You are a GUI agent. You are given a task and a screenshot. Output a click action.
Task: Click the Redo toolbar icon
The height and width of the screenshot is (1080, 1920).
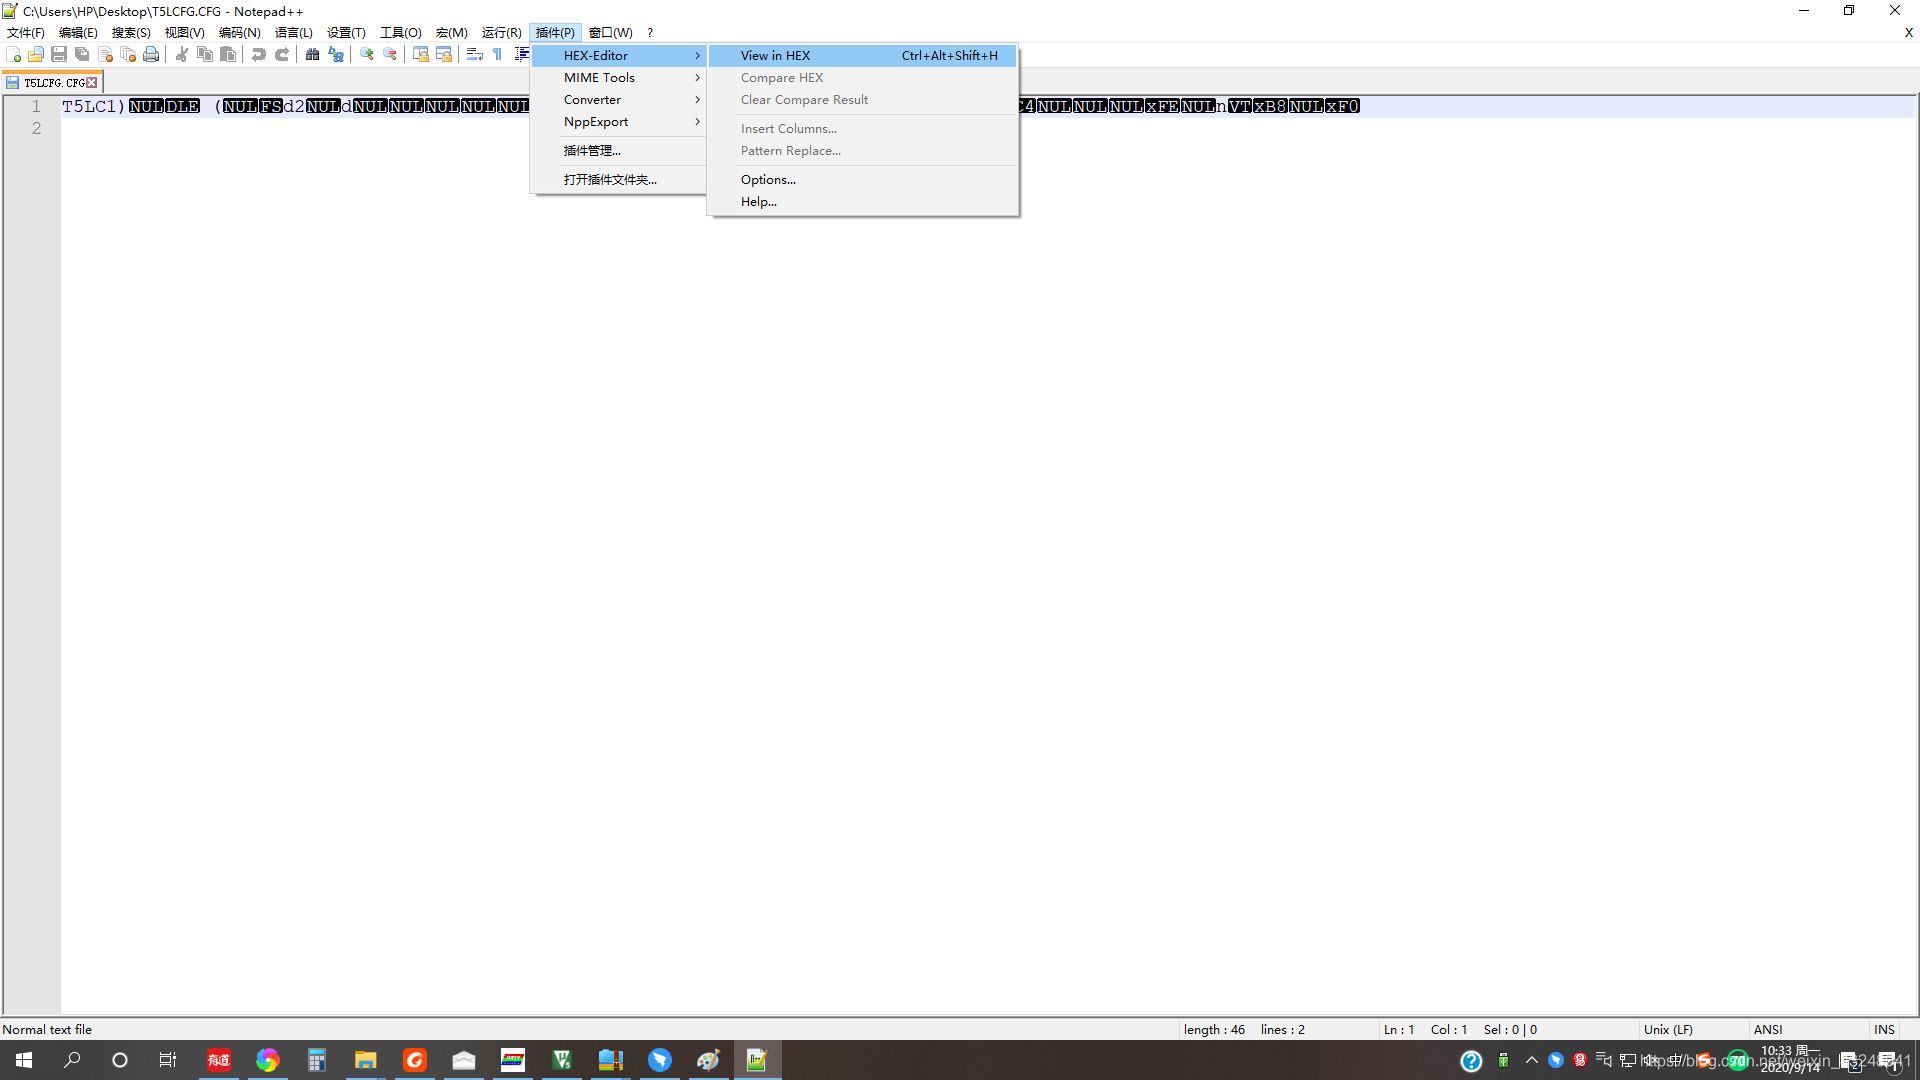(x=282, y=53)
